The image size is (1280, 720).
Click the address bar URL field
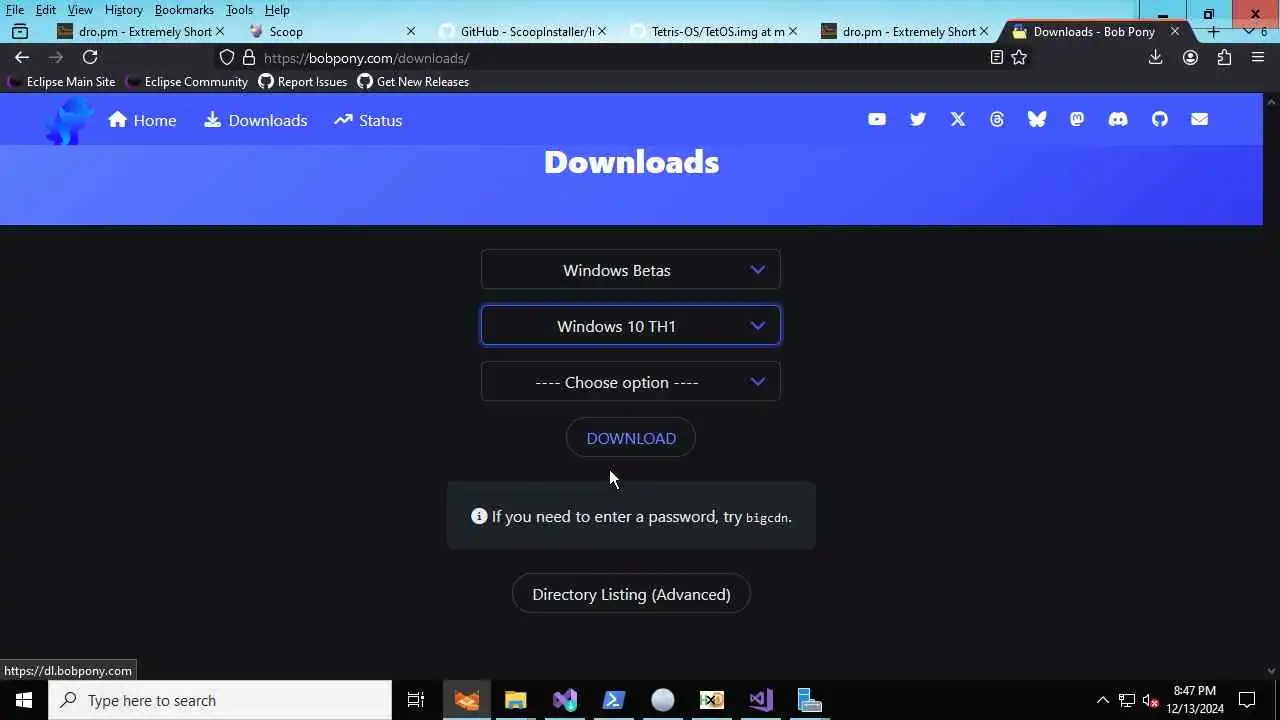tap(620, 58)
